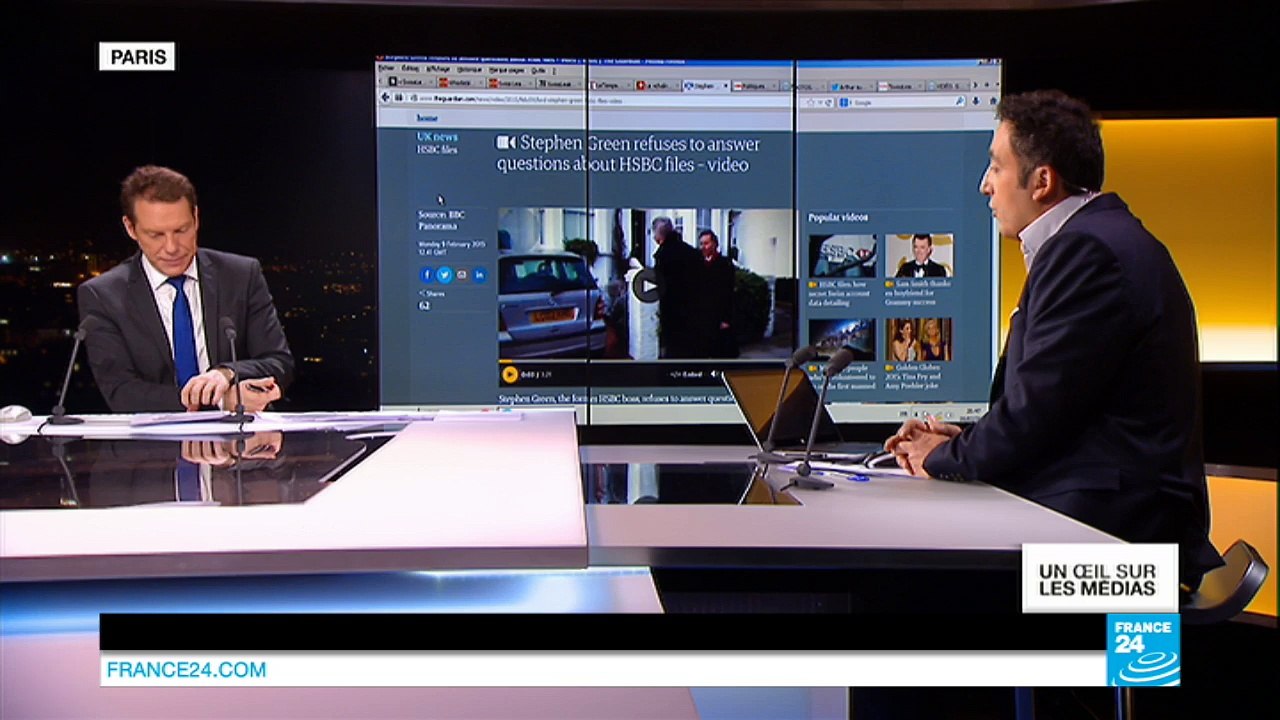Screen dimensions: 1280x720
Task: Share the article via the Twitter icon
Action: (x=444, y=274)
